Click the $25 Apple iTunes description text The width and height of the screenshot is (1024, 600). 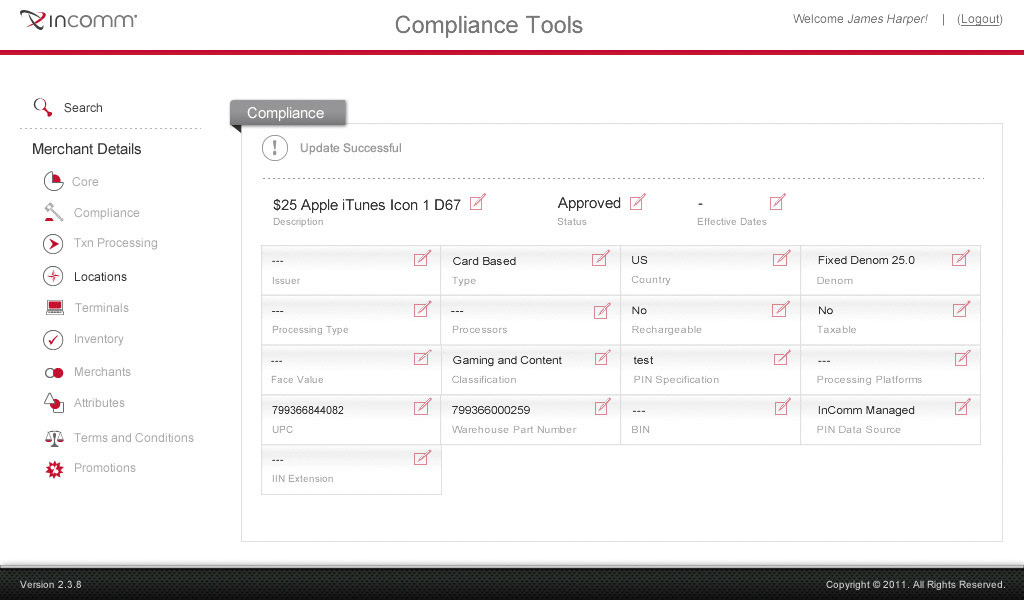tap(366, 205)
